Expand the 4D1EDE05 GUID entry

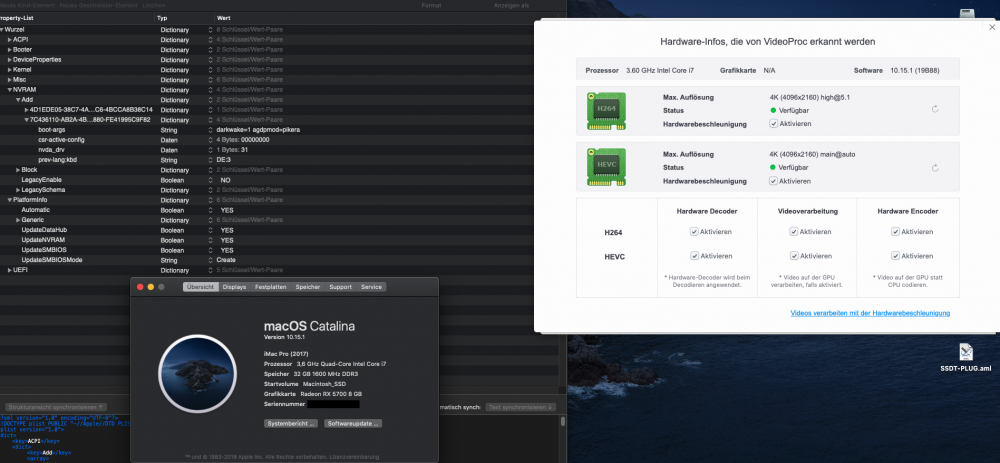[26, 110]
